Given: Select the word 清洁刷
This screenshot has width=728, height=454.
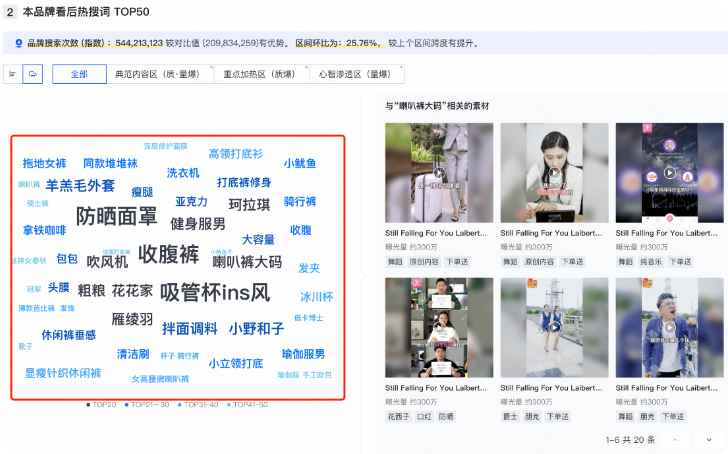Looking at the screenshot, I should pos(133,354).
